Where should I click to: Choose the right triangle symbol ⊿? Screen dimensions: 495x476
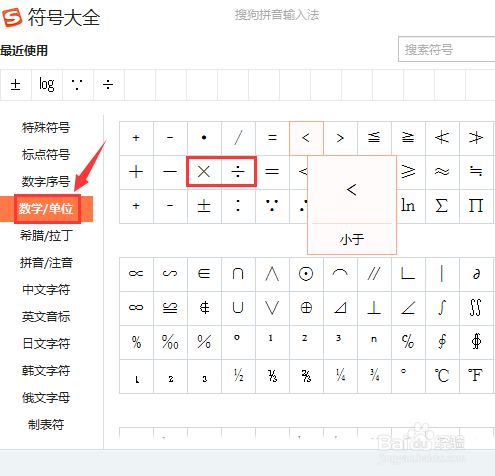340,308
